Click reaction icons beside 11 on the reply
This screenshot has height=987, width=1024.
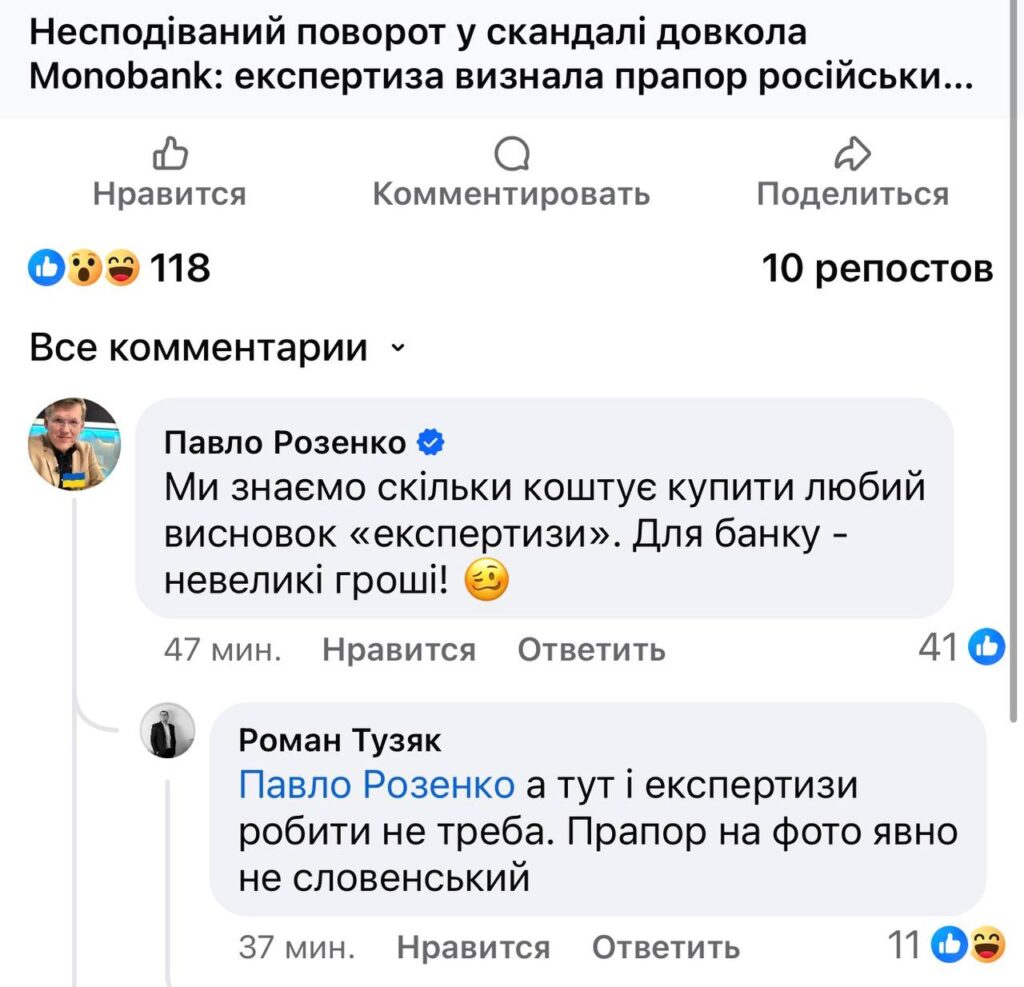coord(969,944)
